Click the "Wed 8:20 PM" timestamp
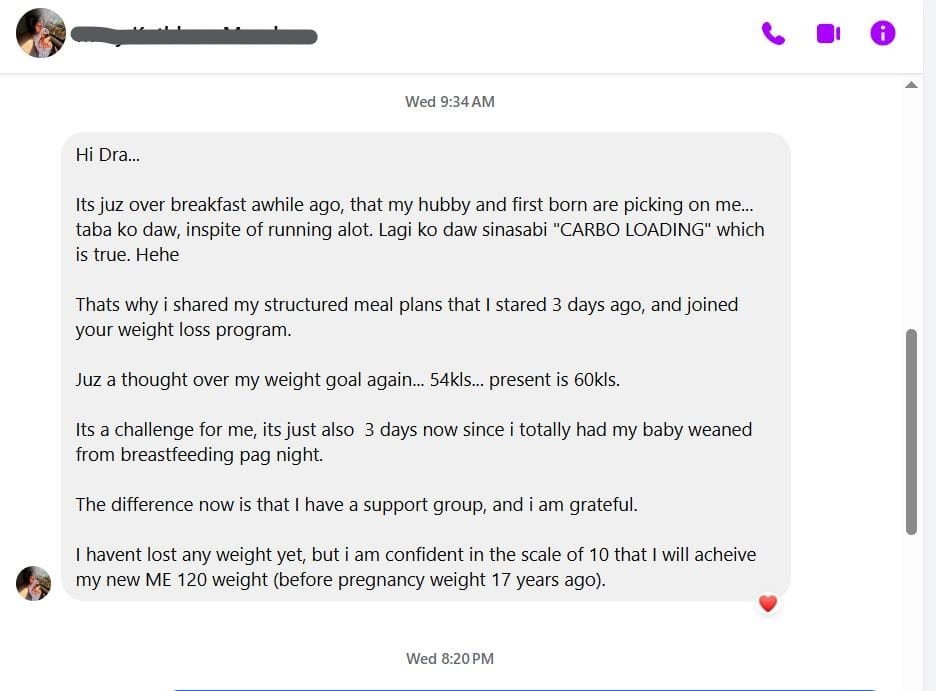Screen dimensions: 936x691 click(x=449, y=658)
